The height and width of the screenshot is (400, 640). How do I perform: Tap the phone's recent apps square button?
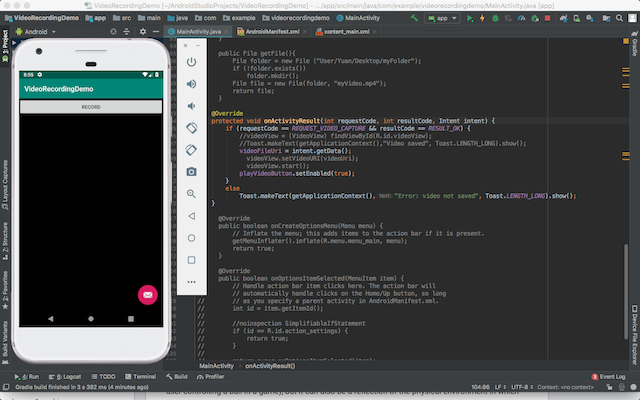(x=131, y=319)
